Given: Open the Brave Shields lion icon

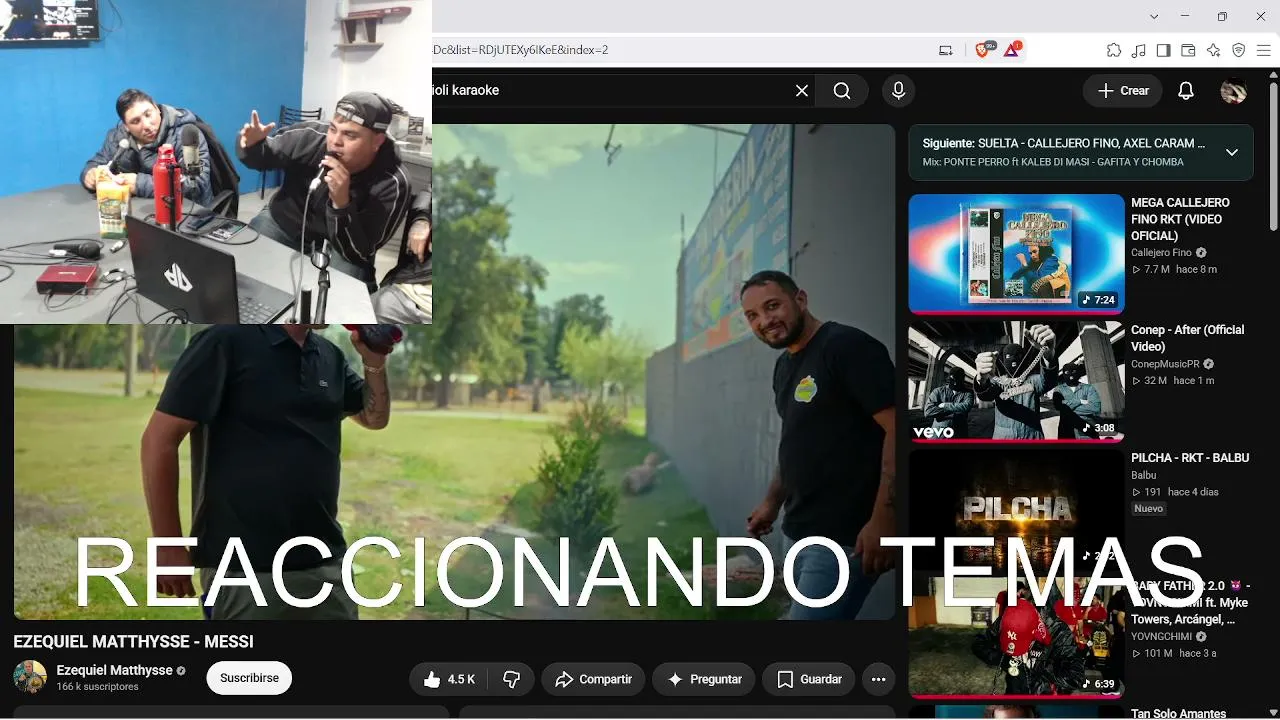Looking at the screenshot, I should point(982,50).
